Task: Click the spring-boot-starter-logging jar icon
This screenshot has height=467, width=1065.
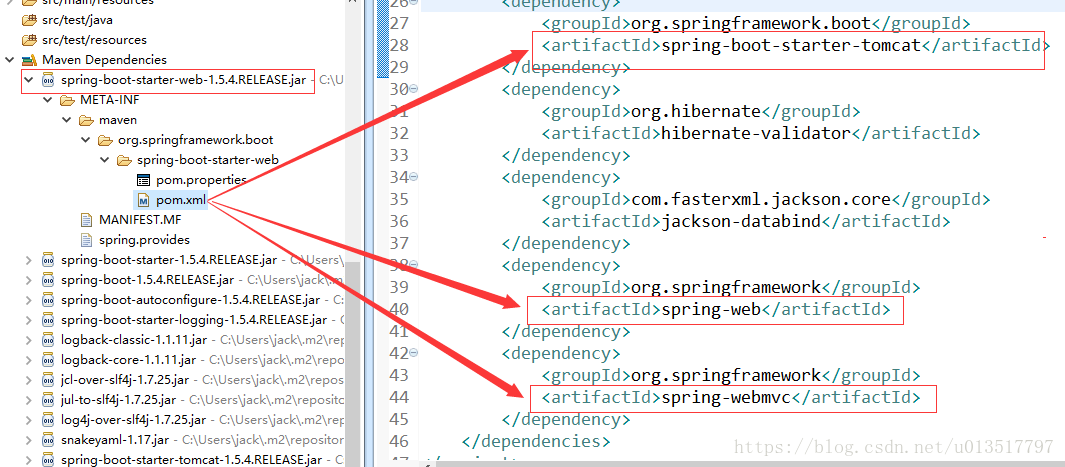Action: 48,320
